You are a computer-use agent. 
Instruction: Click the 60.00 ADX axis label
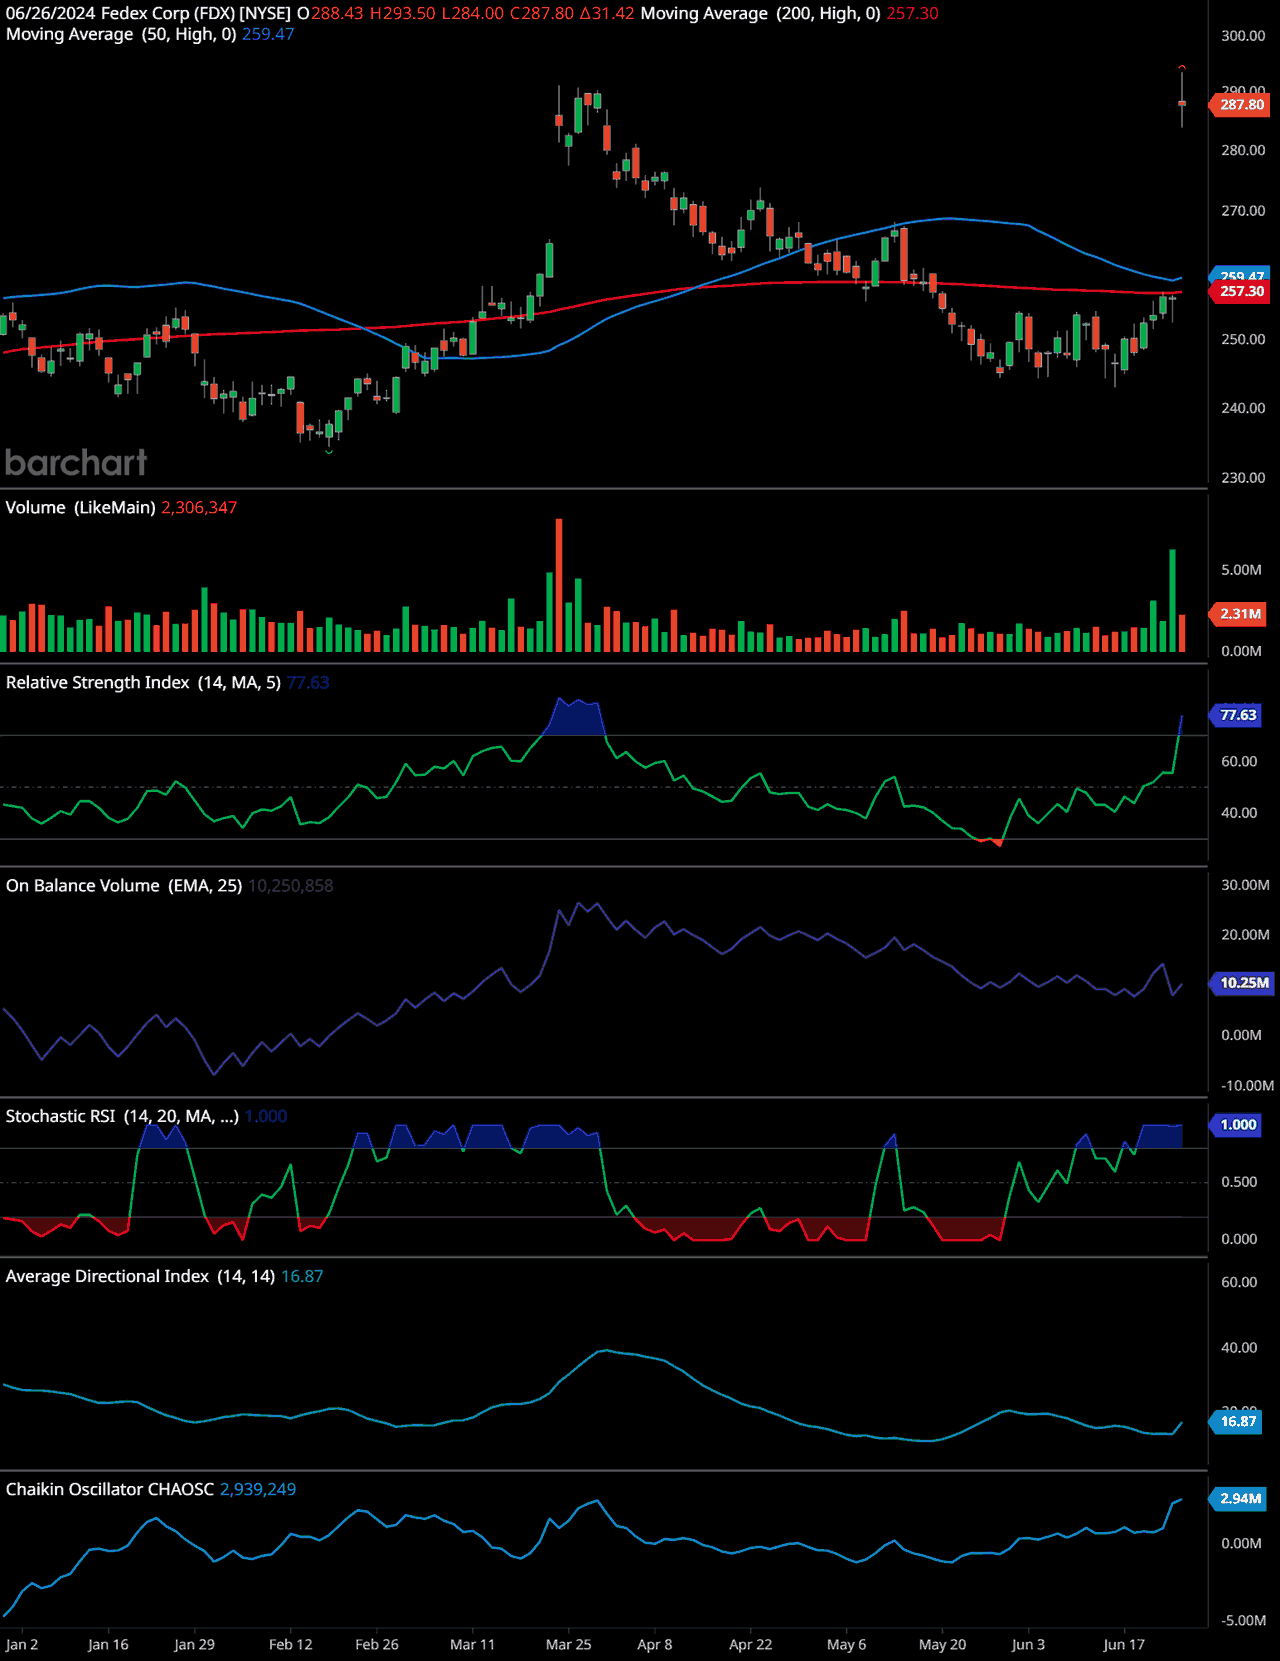coord(1239,1282)
